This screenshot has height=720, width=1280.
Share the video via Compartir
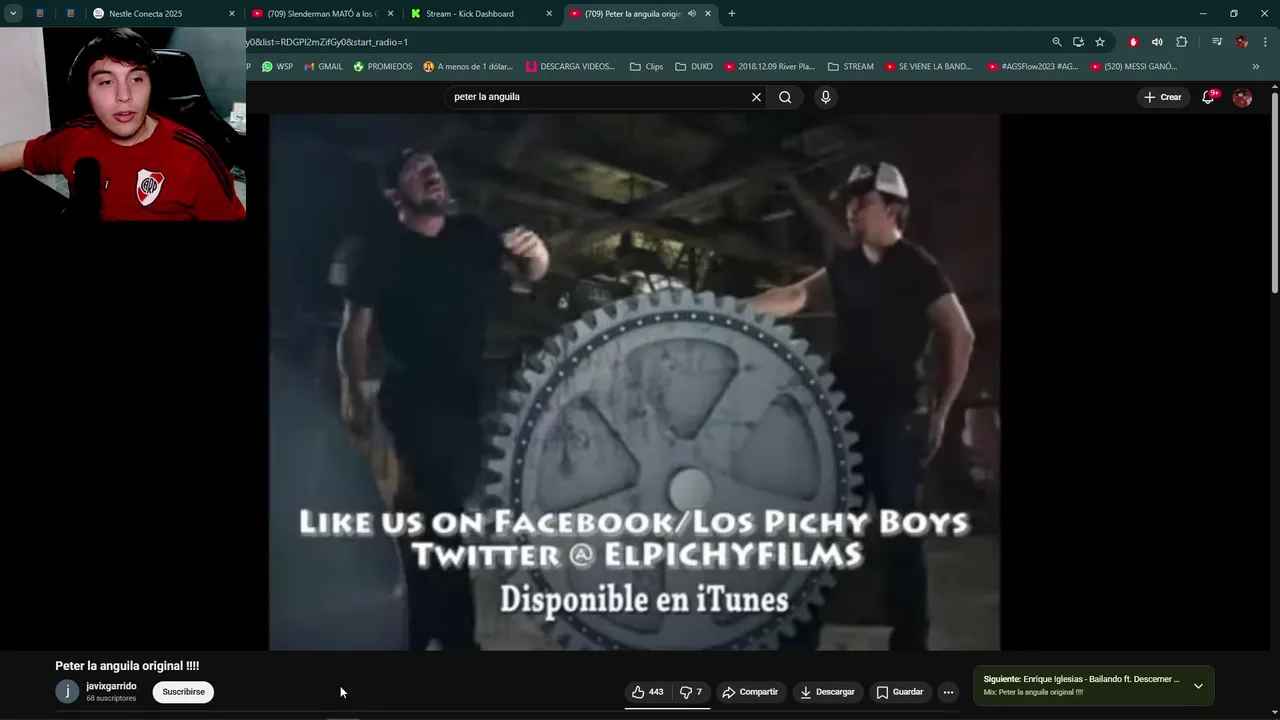click(x=750, y=692)
